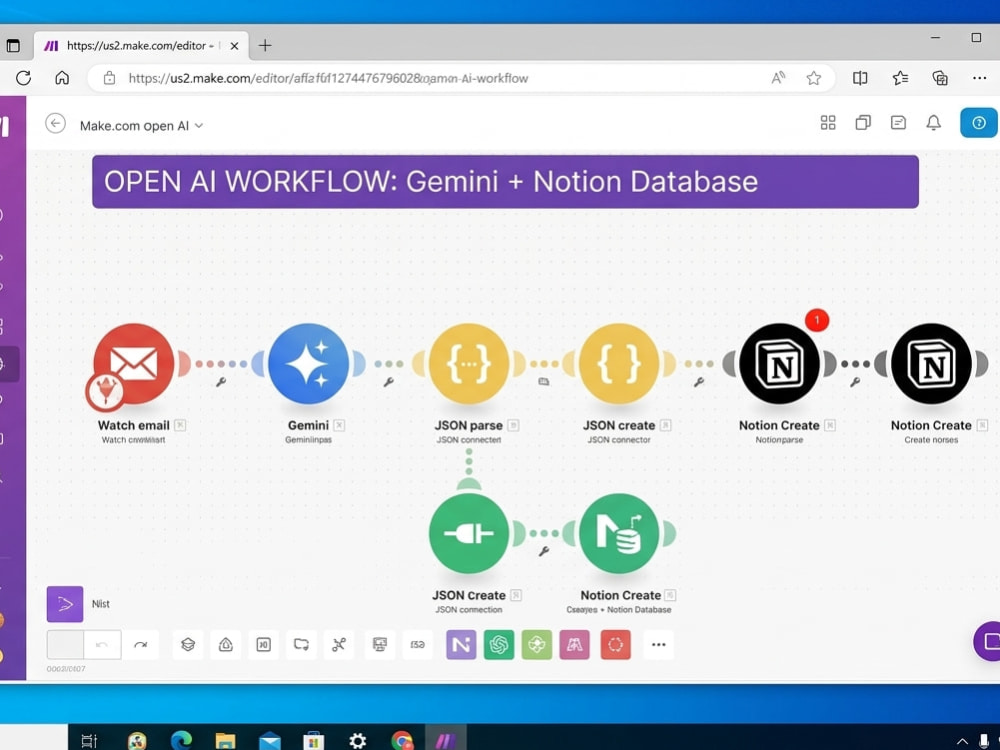Add page to favorites with the star icon
This screenshot has width=1000, height=750.
[813, 78]
